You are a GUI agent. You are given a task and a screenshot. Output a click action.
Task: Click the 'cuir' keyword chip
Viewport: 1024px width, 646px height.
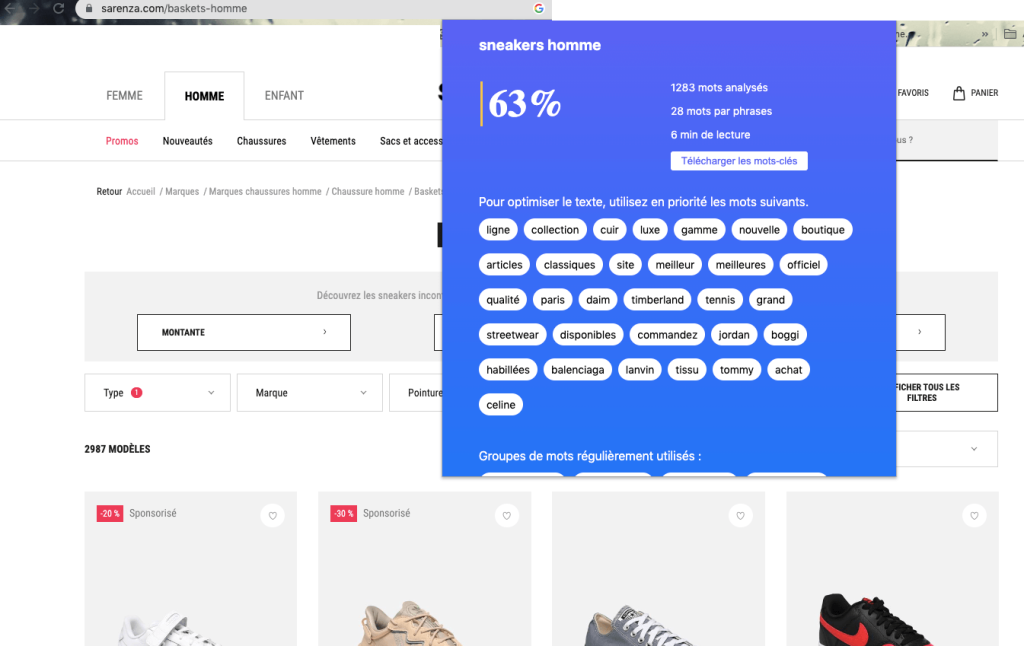click(x=609, y=230)
